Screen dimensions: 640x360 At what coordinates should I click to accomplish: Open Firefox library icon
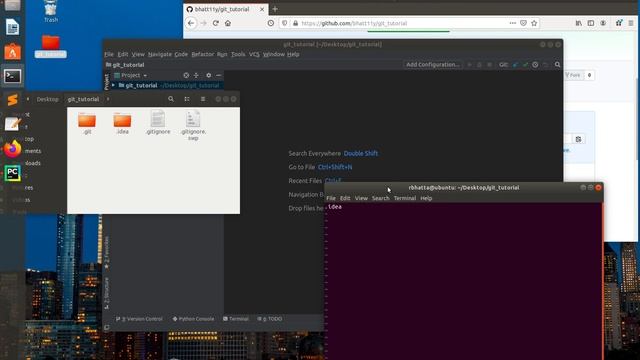click(579, 23)
